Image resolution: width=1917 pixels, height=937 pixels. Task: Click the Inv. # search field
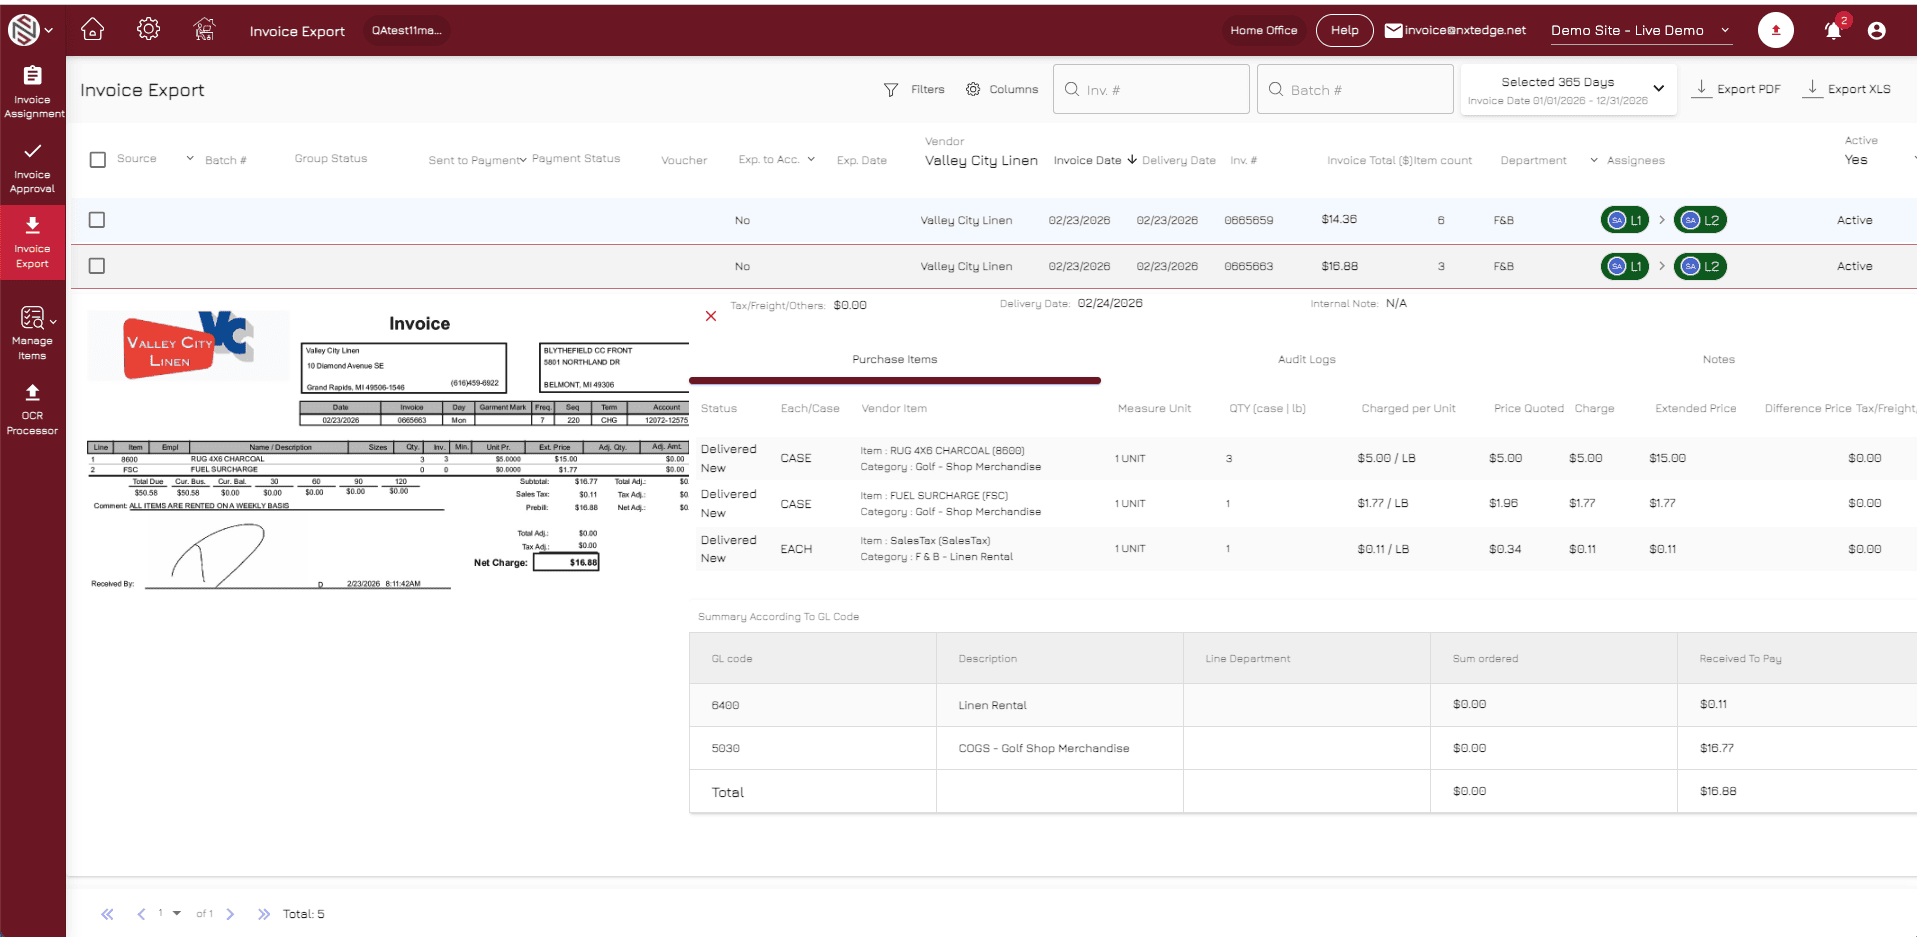(1151, 89)
